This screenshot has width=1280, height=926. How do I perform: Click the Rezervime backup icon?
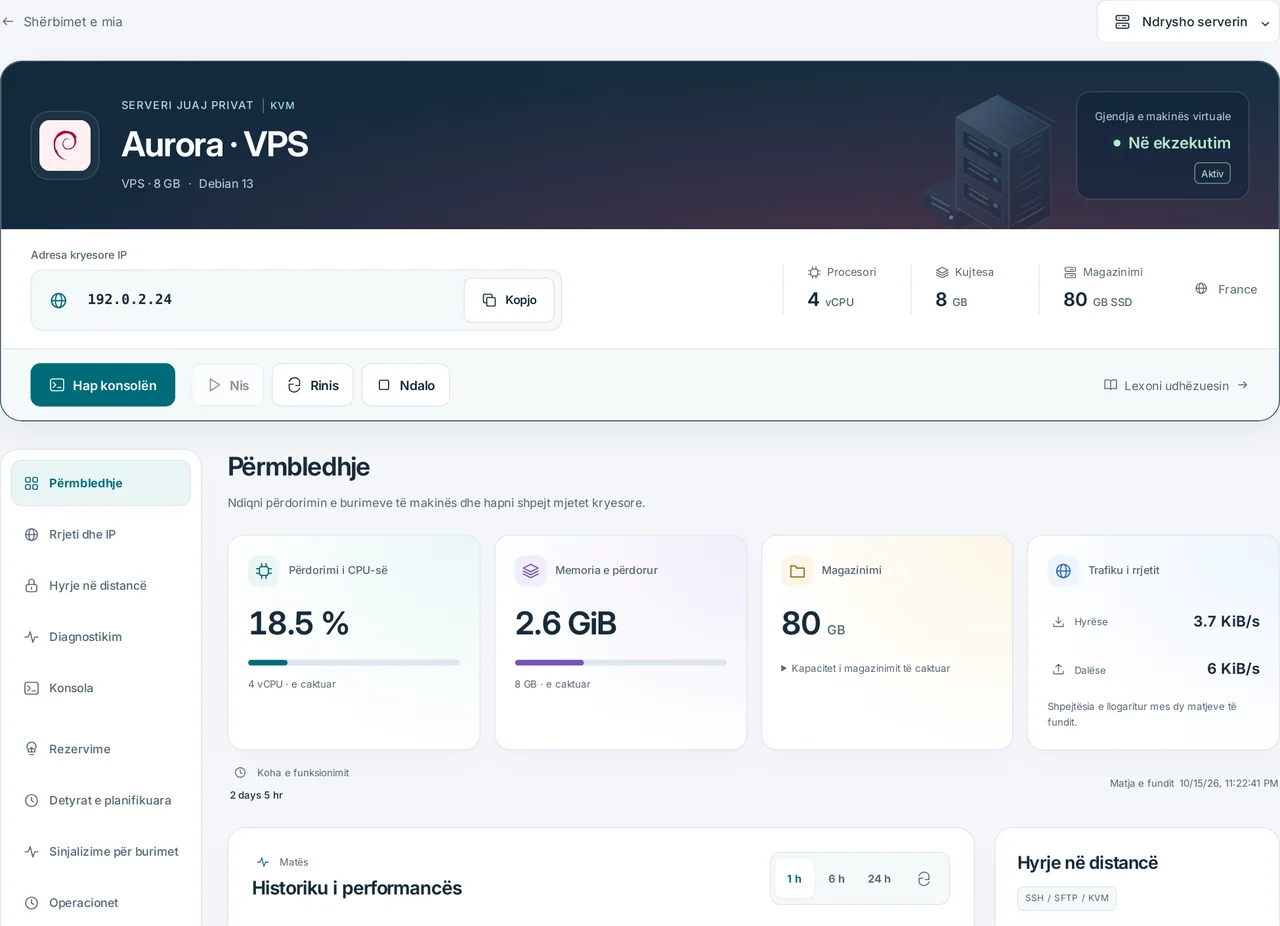tap(32, 749)
